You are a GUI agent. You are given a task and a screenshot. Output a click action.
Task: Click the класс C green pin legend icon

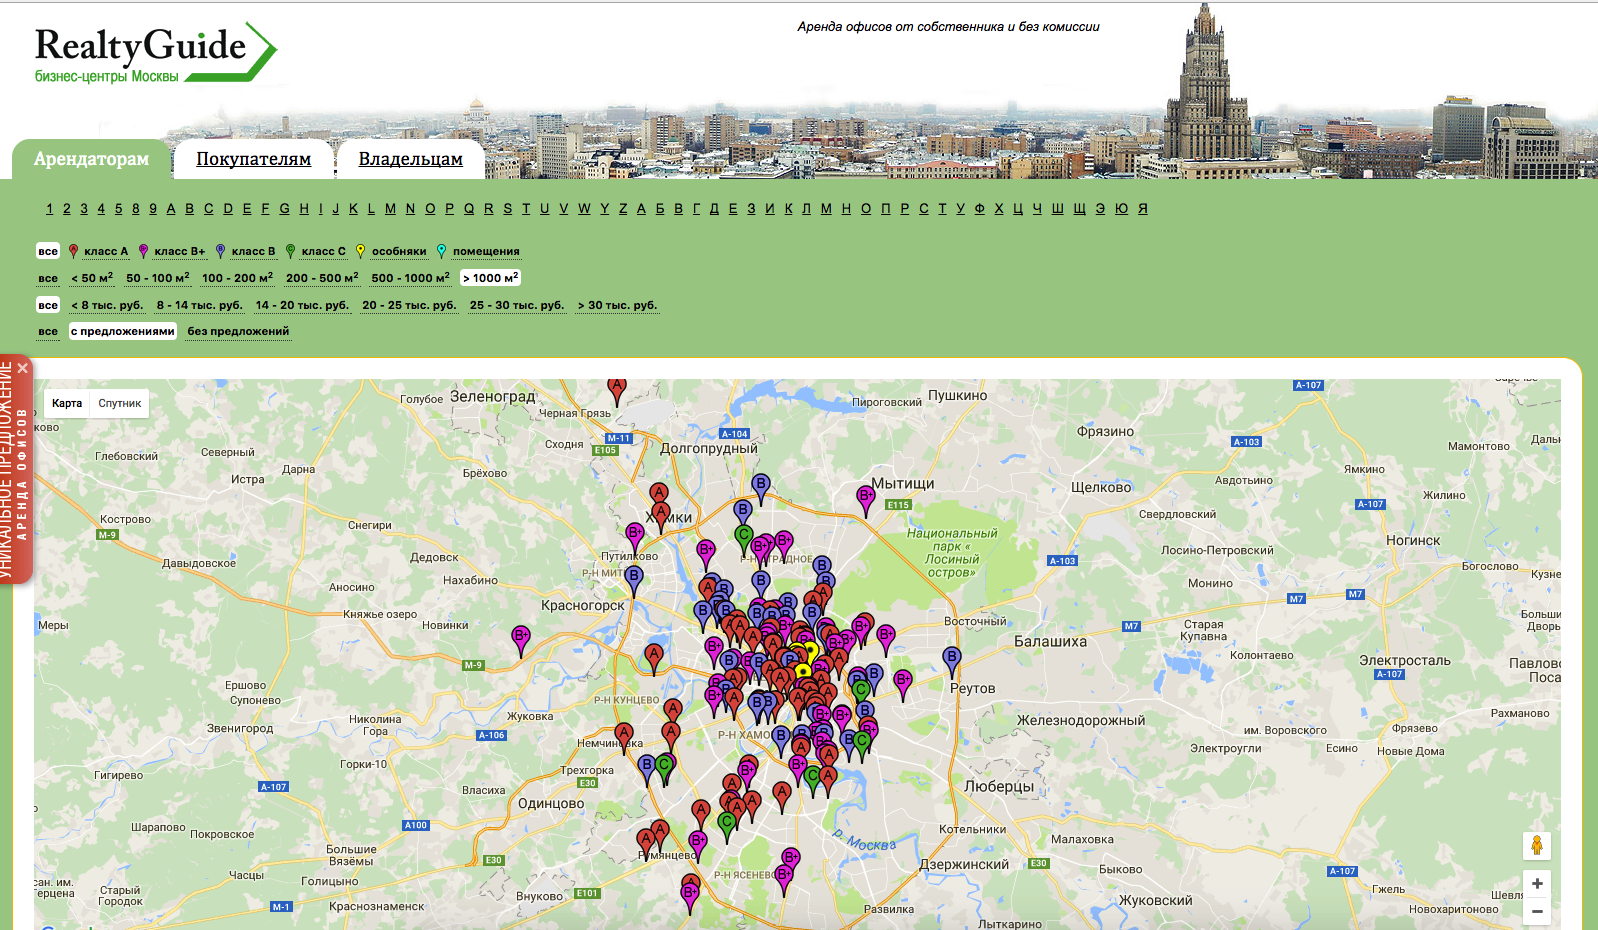pos(290,251)
